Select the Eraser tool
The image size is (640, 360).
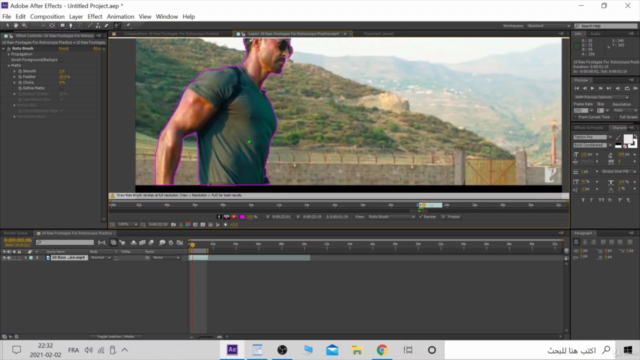(x=107, y=26)
